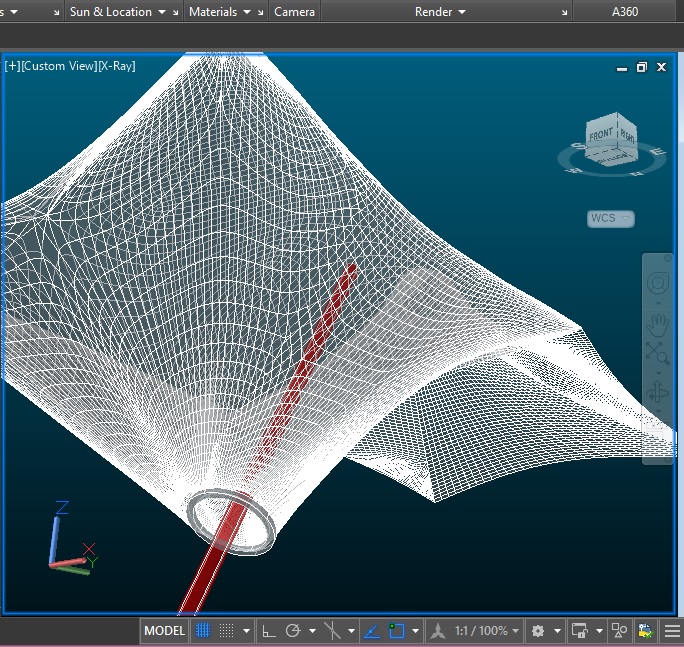This screenshot has height=647, width=684.
Task: Click the [+] viewport controls label
Action: tap(12, 66)
